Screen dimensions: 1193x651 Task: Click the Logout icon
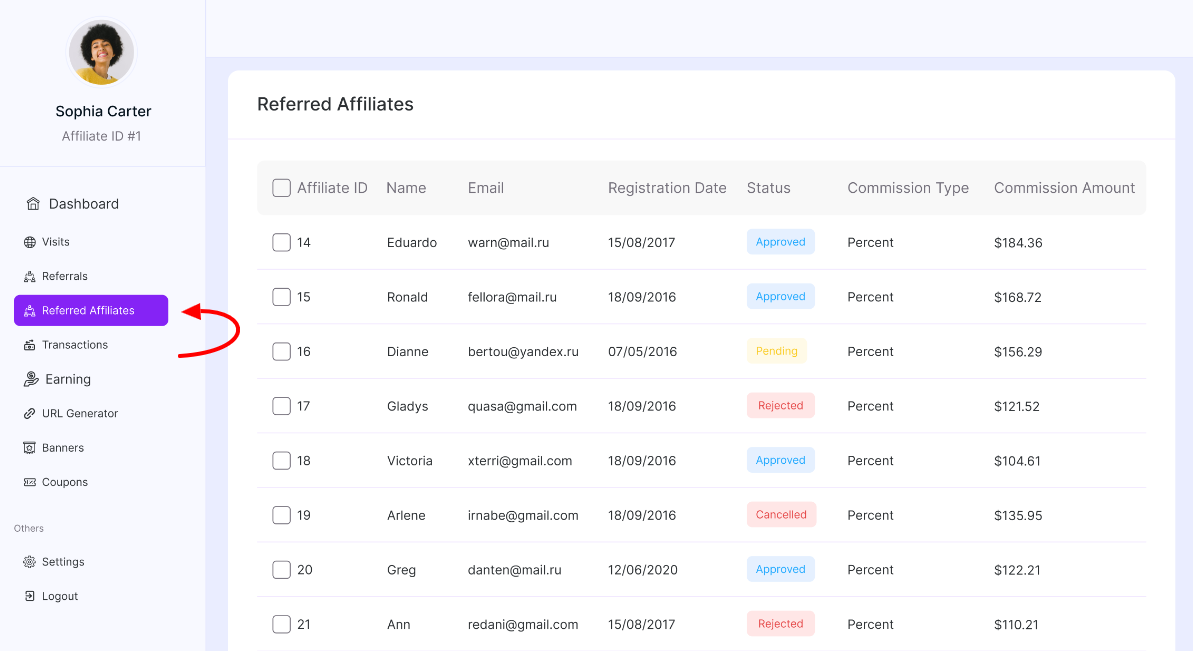tap(30, 596)
